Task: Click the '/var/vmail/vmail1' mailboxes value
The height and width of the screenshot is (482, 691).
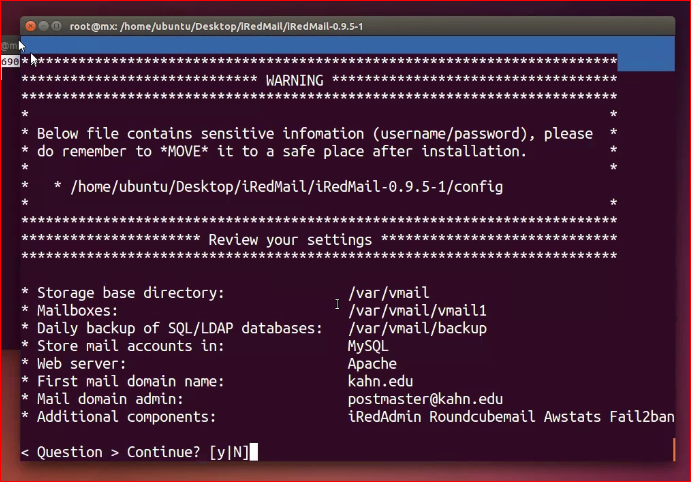Action: pyautogui.click(x=417, y=311)
